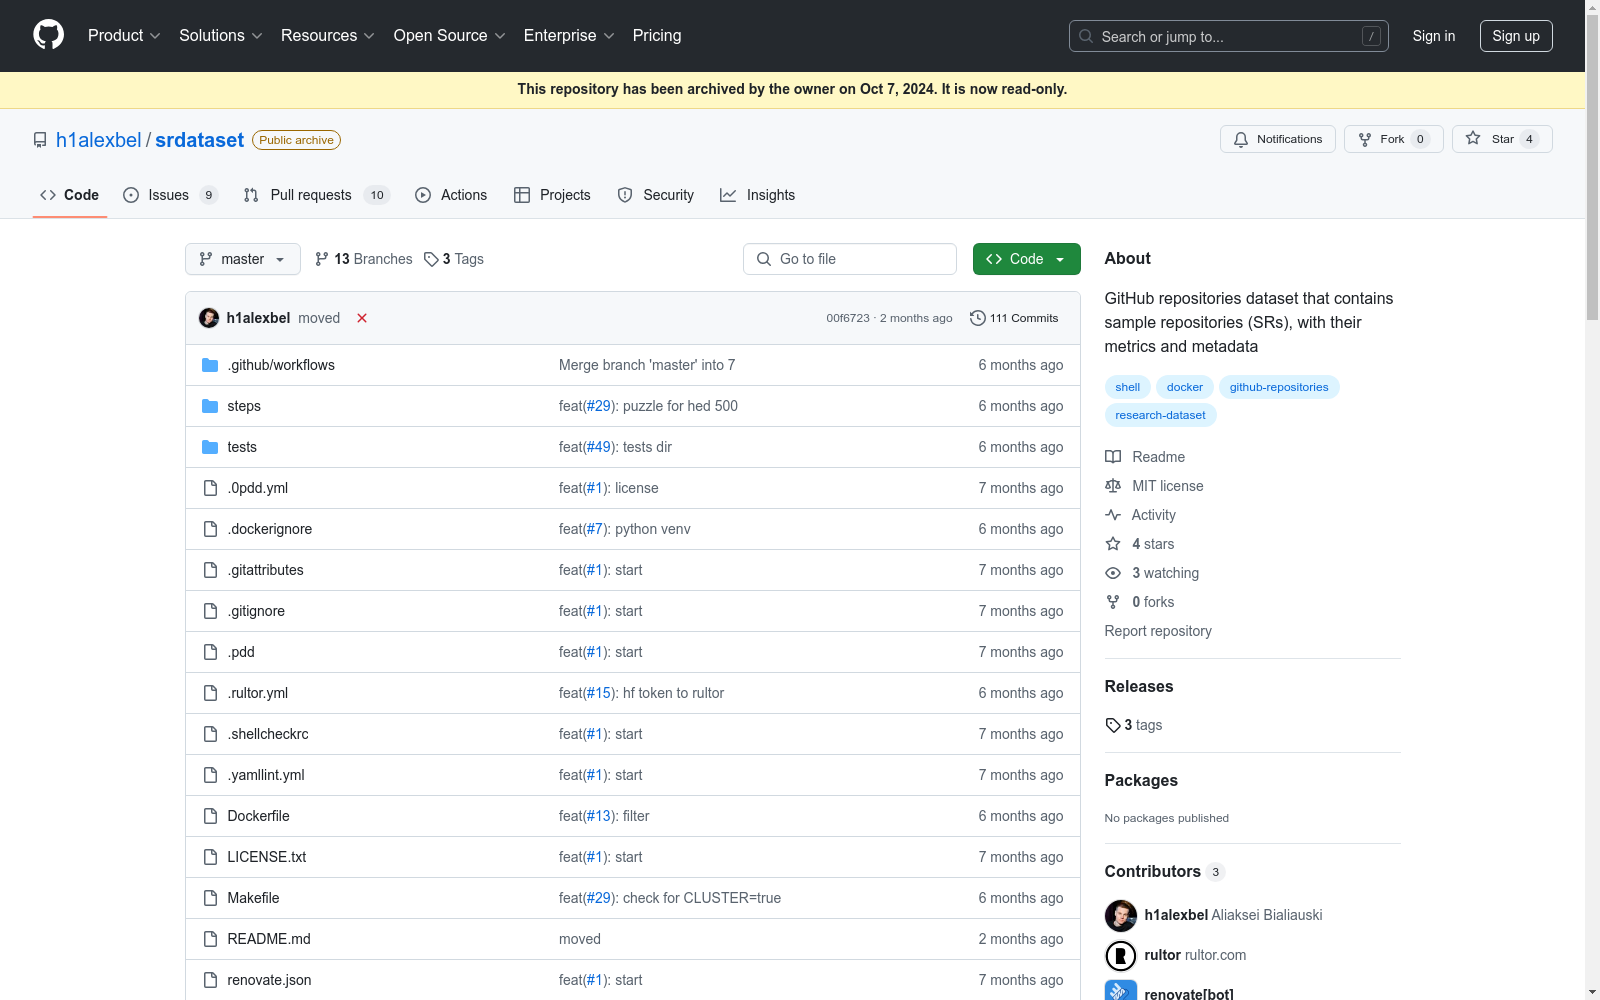Screen dimensions: 1600x1000
Task: Click the Go to file search field
Action: point(850,259)
